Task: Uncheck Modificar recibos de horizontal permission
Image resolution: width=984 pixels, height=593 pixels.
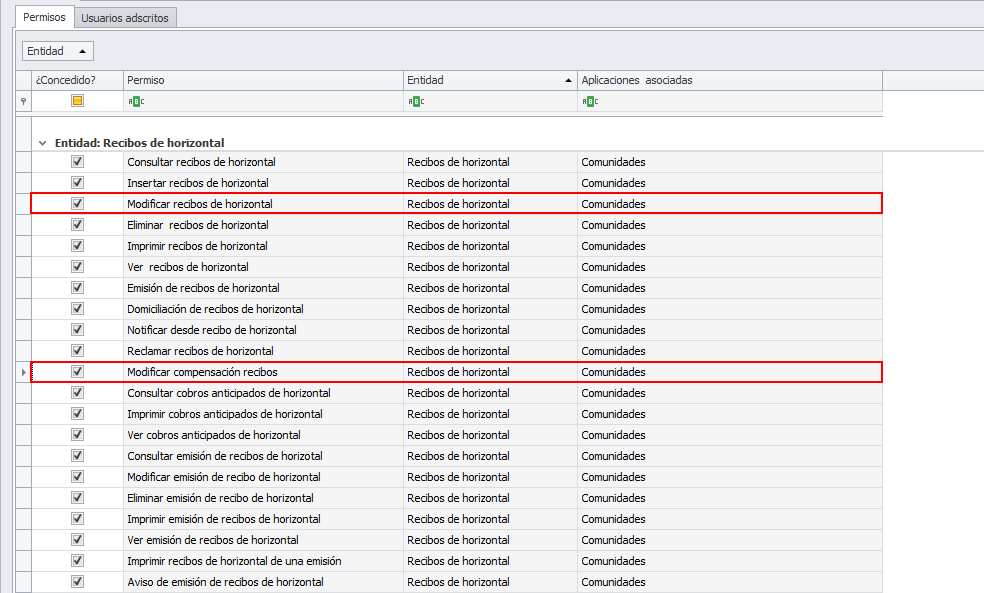Action: (x=77, y=204)
